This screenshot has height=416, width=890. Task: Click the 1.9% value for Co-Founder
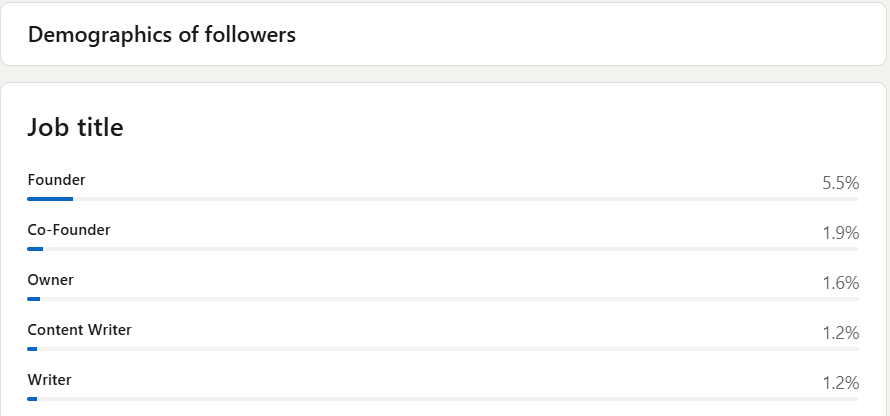840,233
